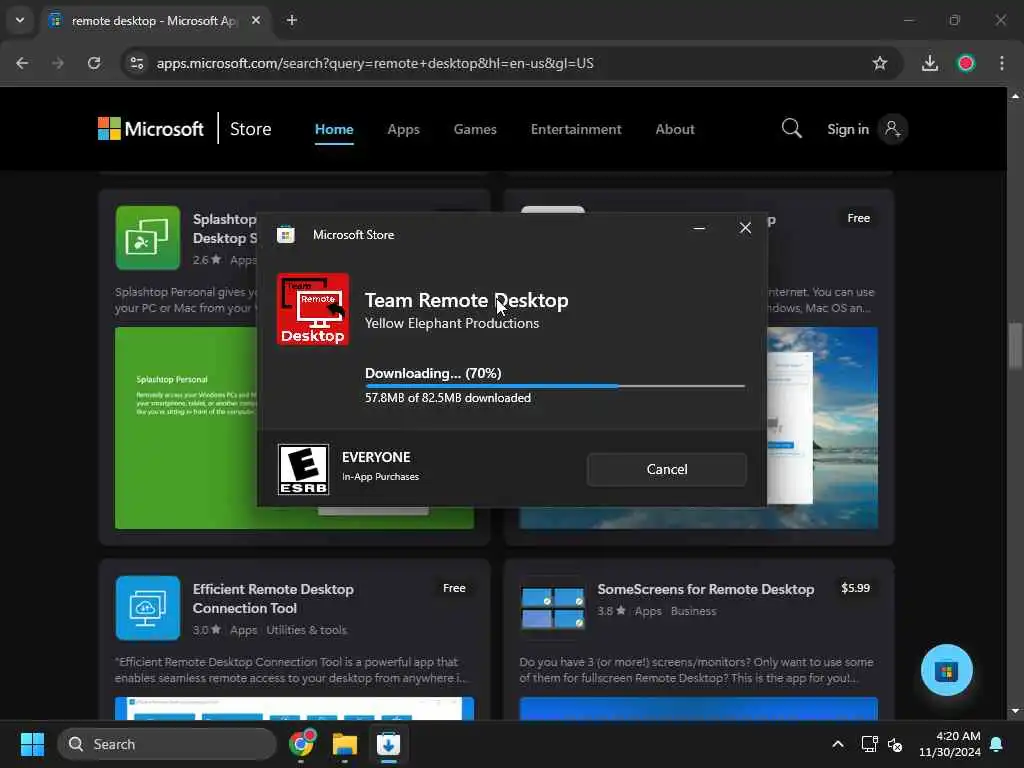This screenshot has height=768, width=1024.
Task: Open Chrome from the taskbar
Action: 302,744
